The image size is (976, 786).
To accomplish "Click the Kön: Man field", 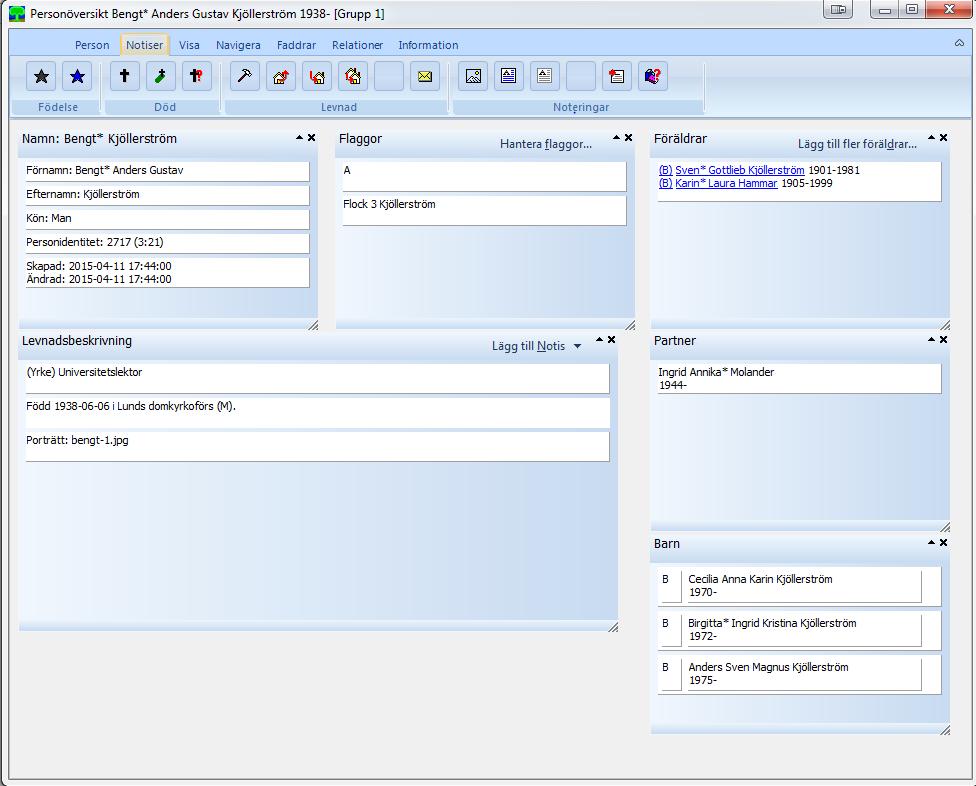I will pos(167,219).
